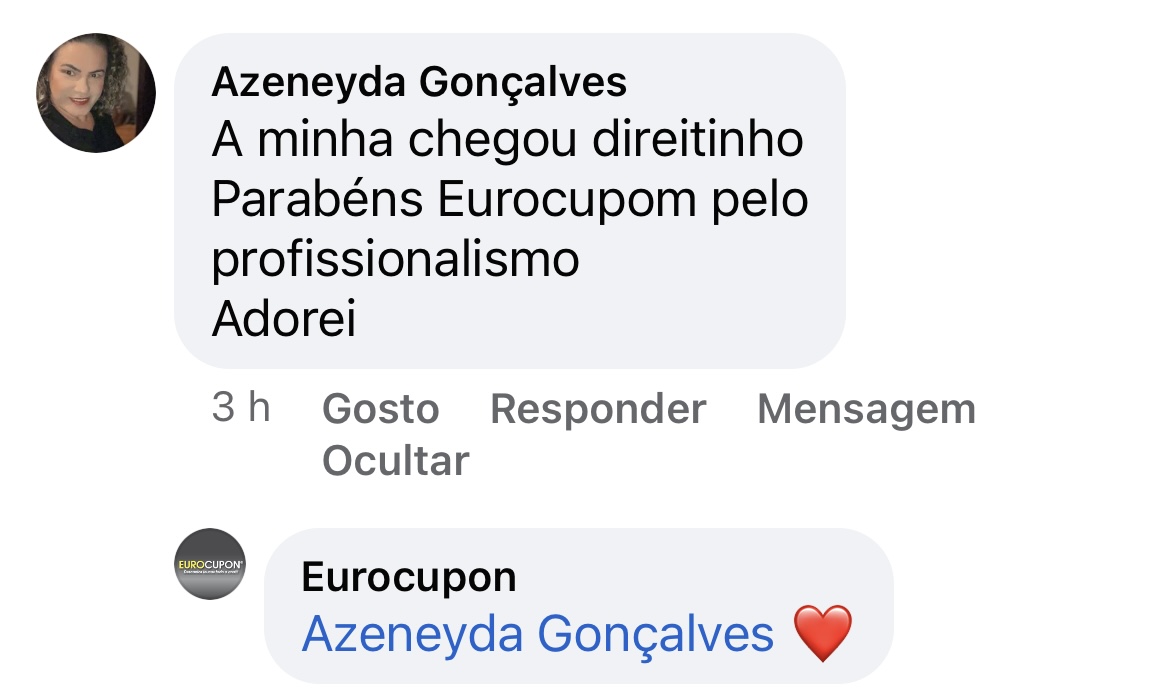Click the word 'Parabéns' in the comment
This screenshot has width=1170, height=688.
pos(318,199)
